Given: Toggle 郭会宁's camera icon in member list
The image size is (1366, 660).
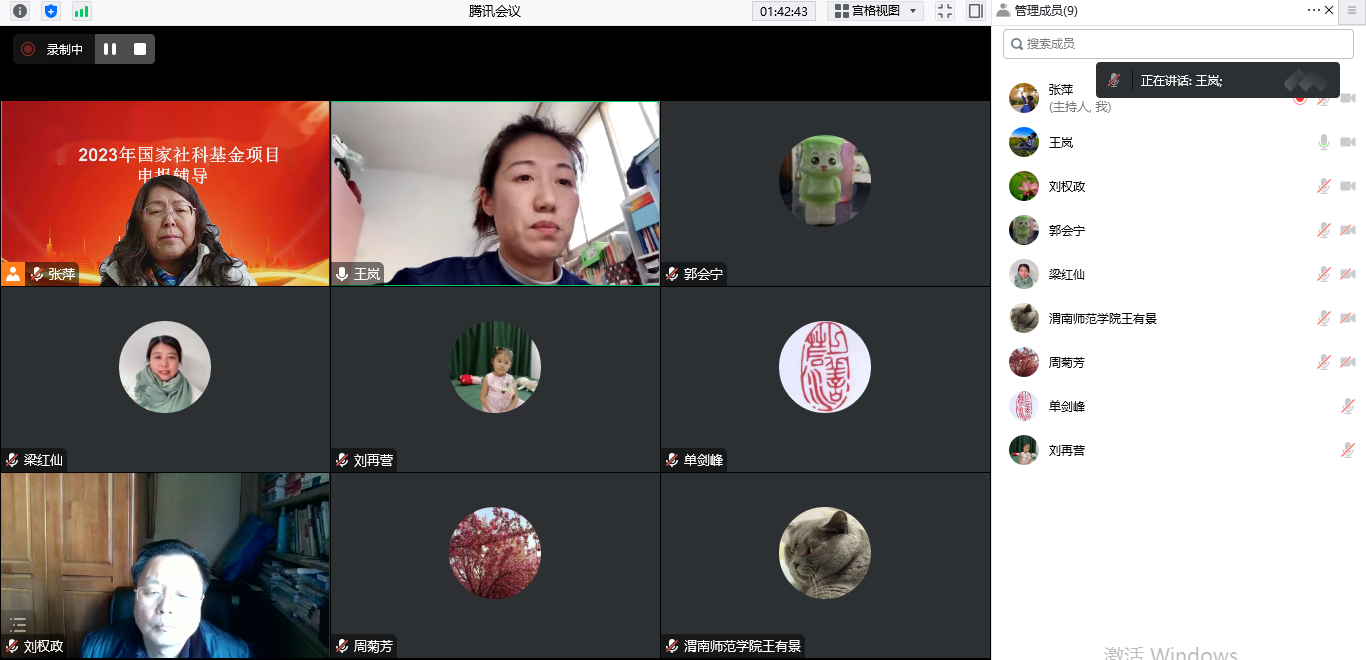Looking at the screenshot, I should (1347, 231).
